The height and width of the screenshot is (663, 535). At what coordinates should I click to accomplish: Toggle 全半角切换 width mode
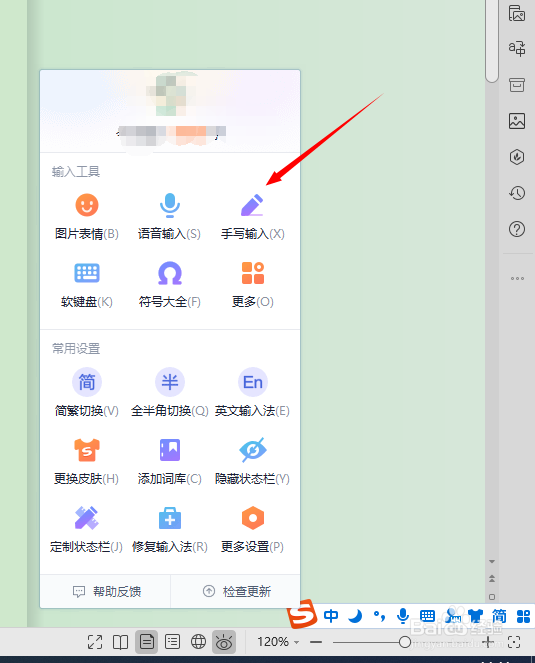coord(170,393)
